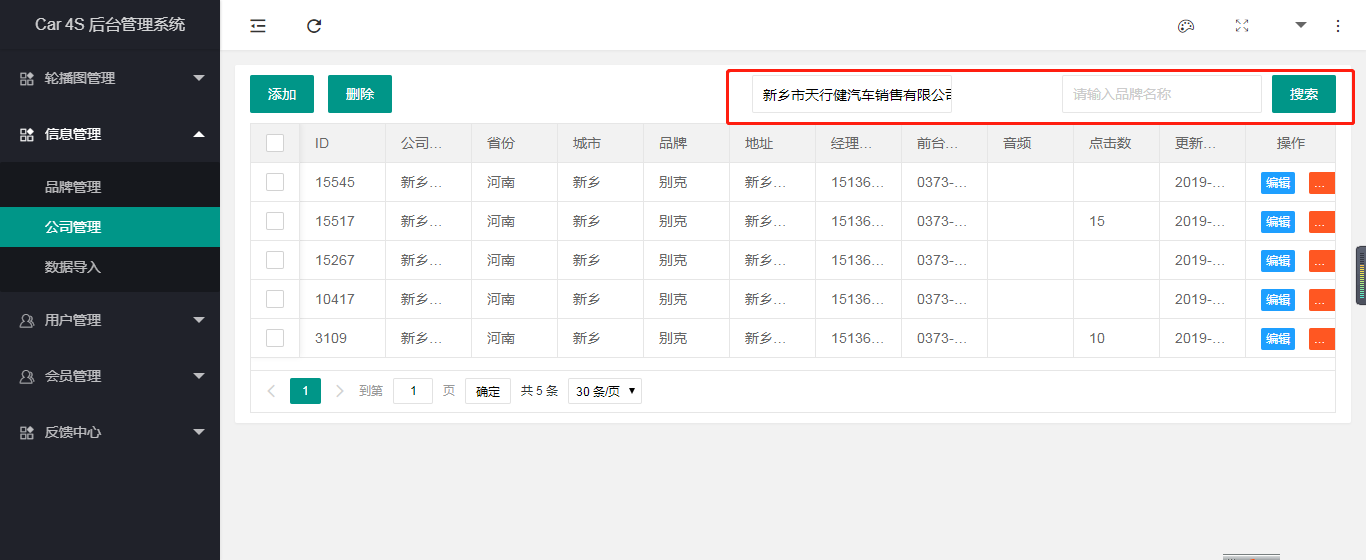Expand the 反馈中心 menu arrow
This screenshot has height=560, width=1366.
point(199,432)
